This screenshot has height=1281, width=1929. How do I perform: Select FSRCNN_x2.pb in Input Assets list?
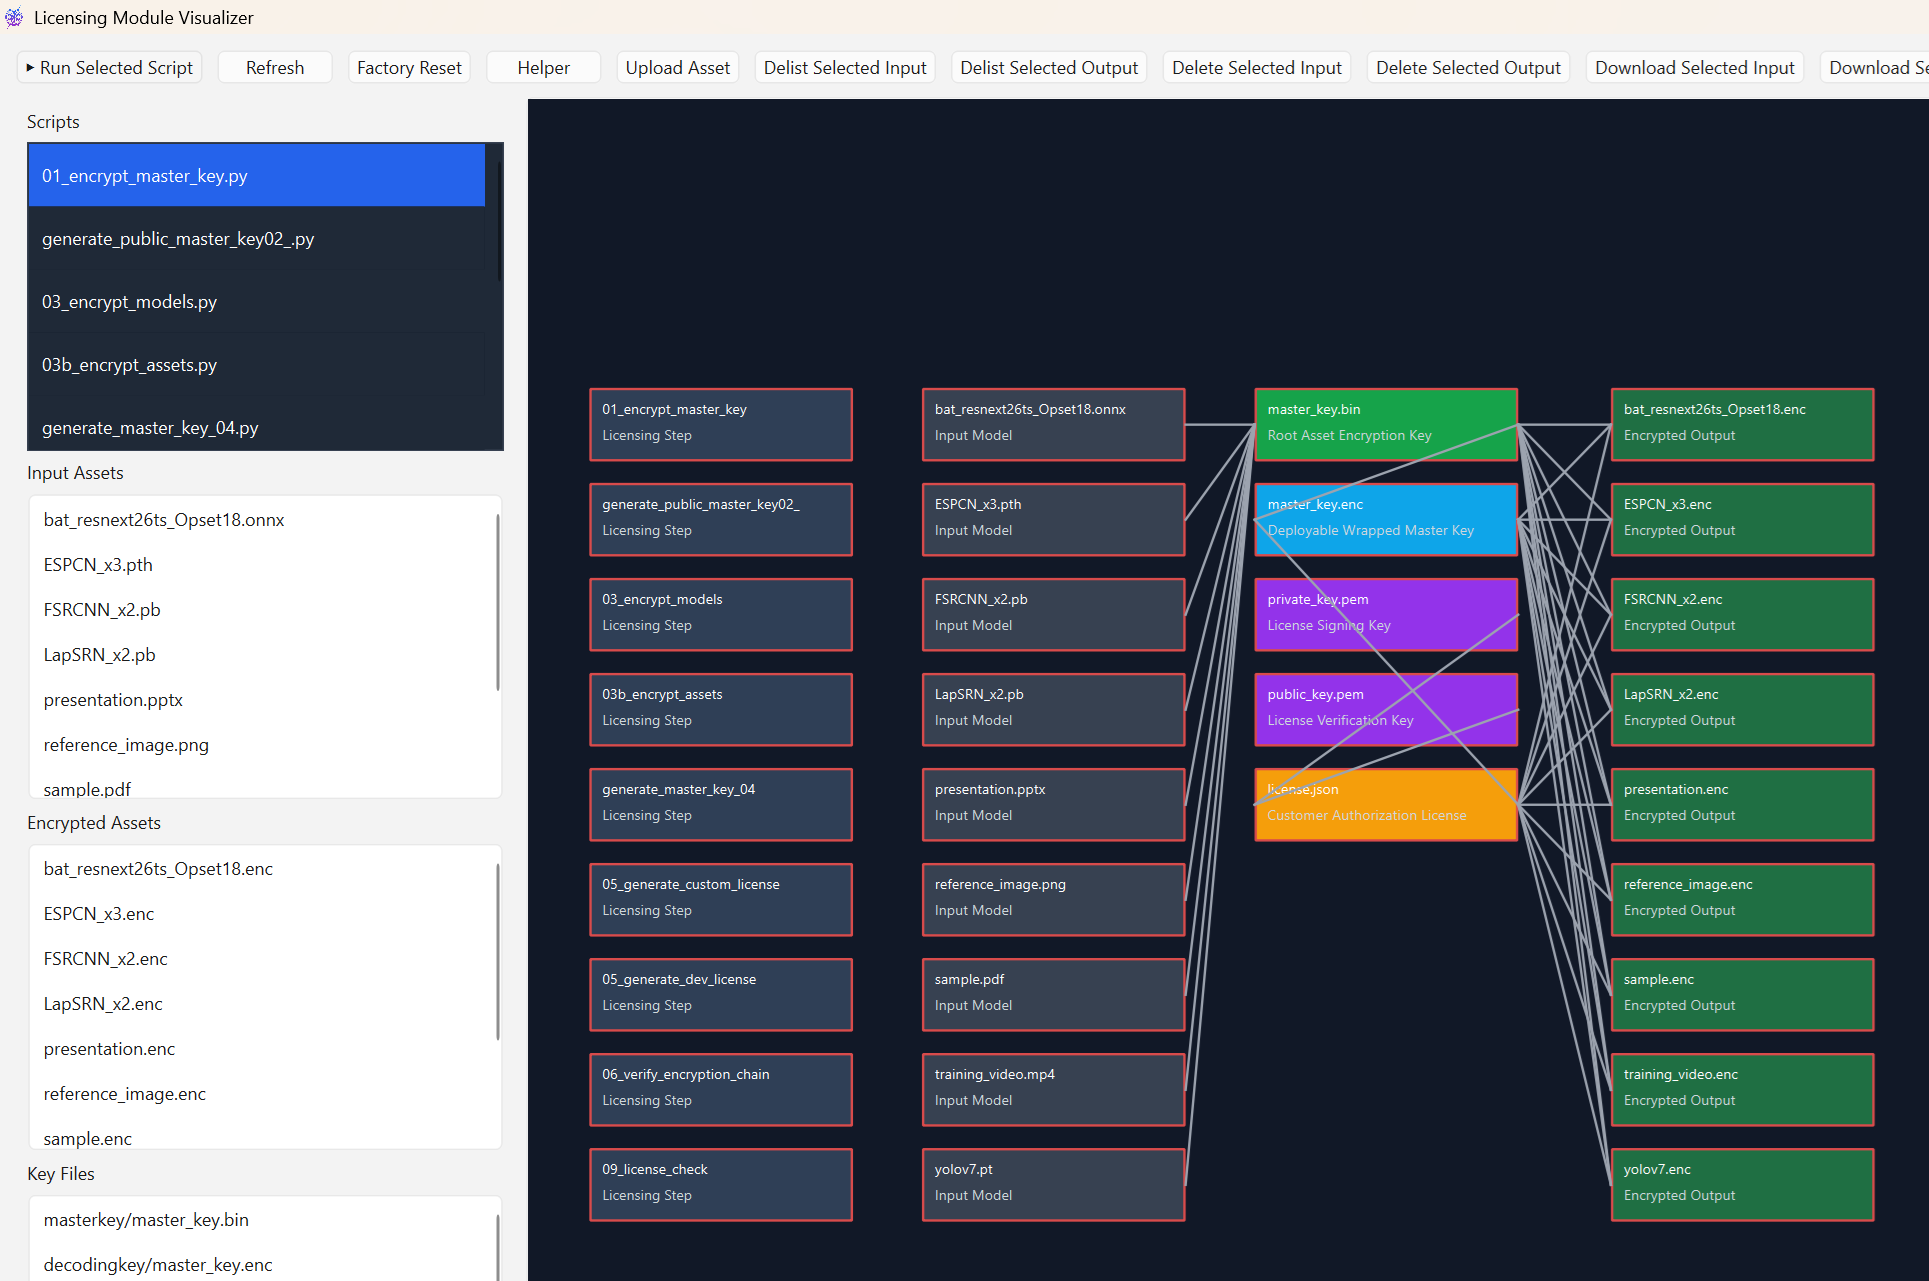[x=262, y=609]
